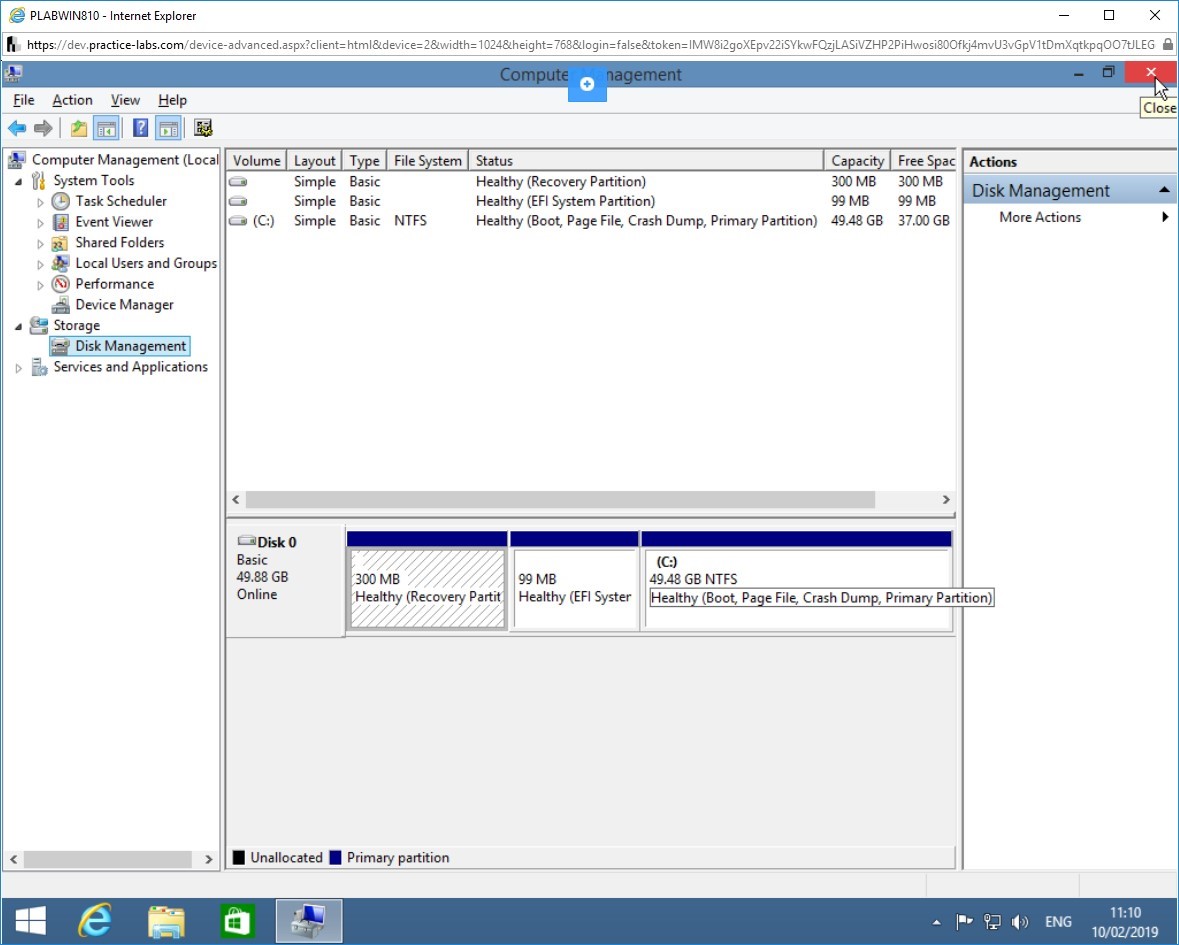Click the Recovery Partition volume drive icon
Viewport: 1179px width, 945px height.
click(238, 181)
